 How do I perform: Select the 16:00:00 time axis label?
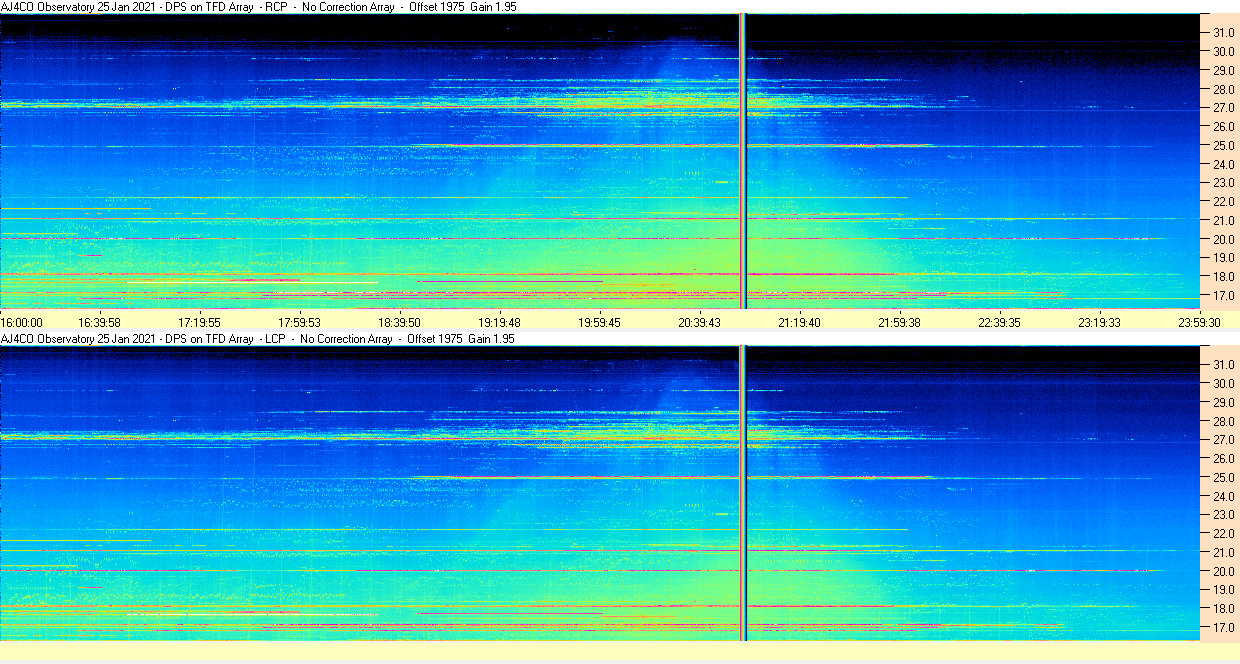point(22,322)
